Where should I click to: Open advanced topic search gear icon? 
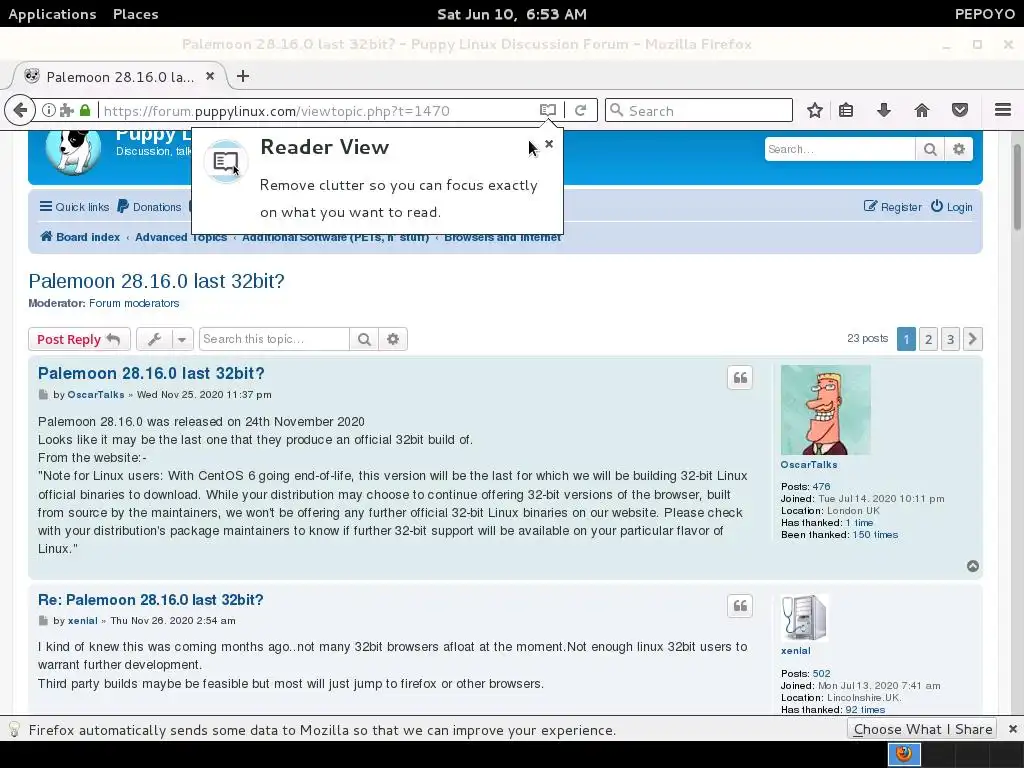coord(392,339)
